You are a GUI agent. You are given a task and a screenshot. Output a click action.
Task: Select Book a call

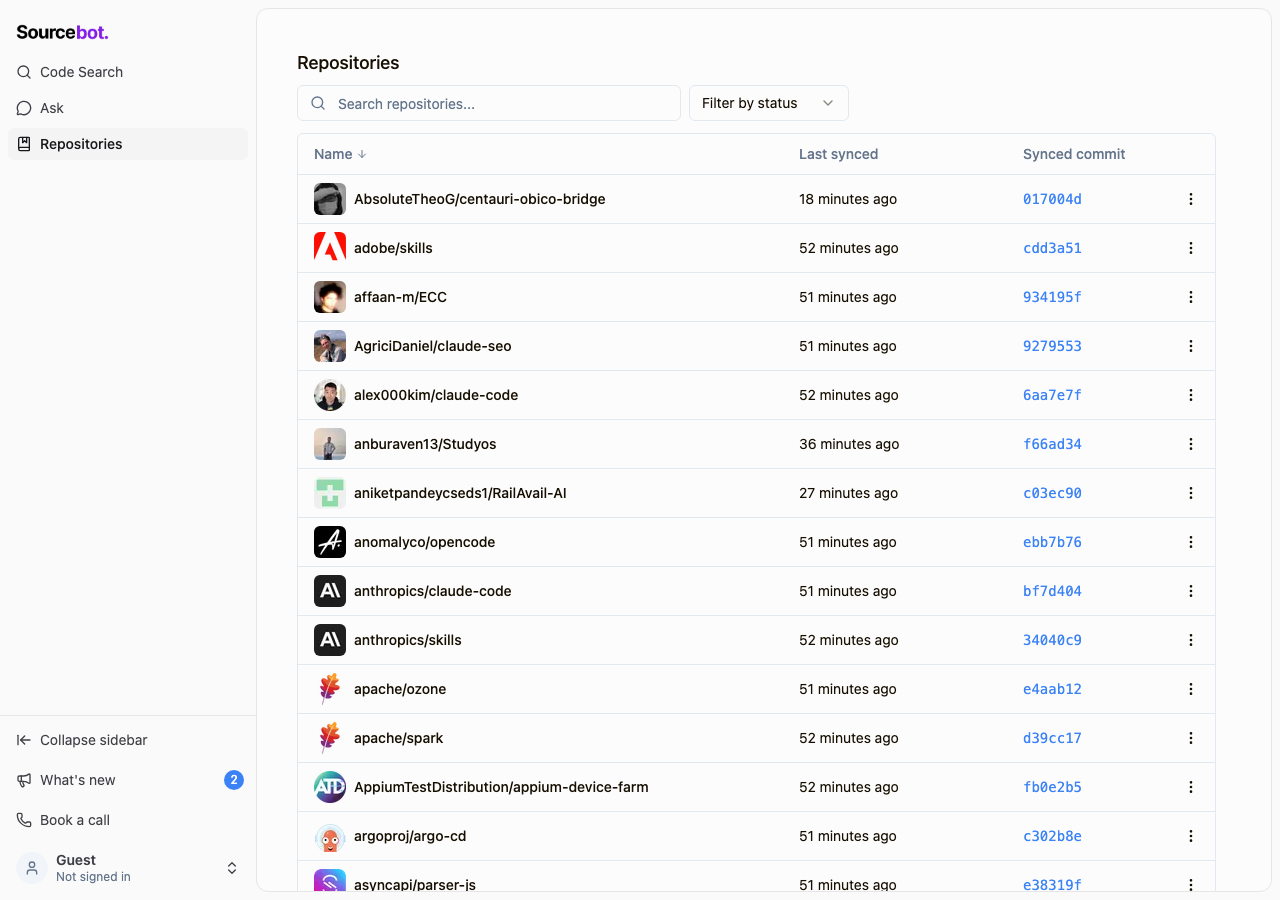pyautogui.click(x=128, y=820)
